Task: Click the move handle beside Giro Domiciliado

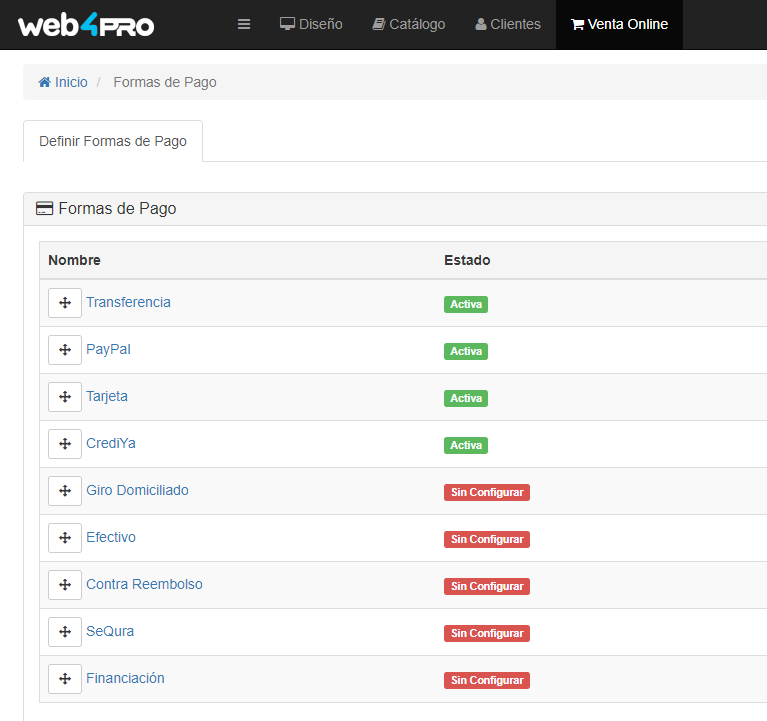Action: point(65,491)
